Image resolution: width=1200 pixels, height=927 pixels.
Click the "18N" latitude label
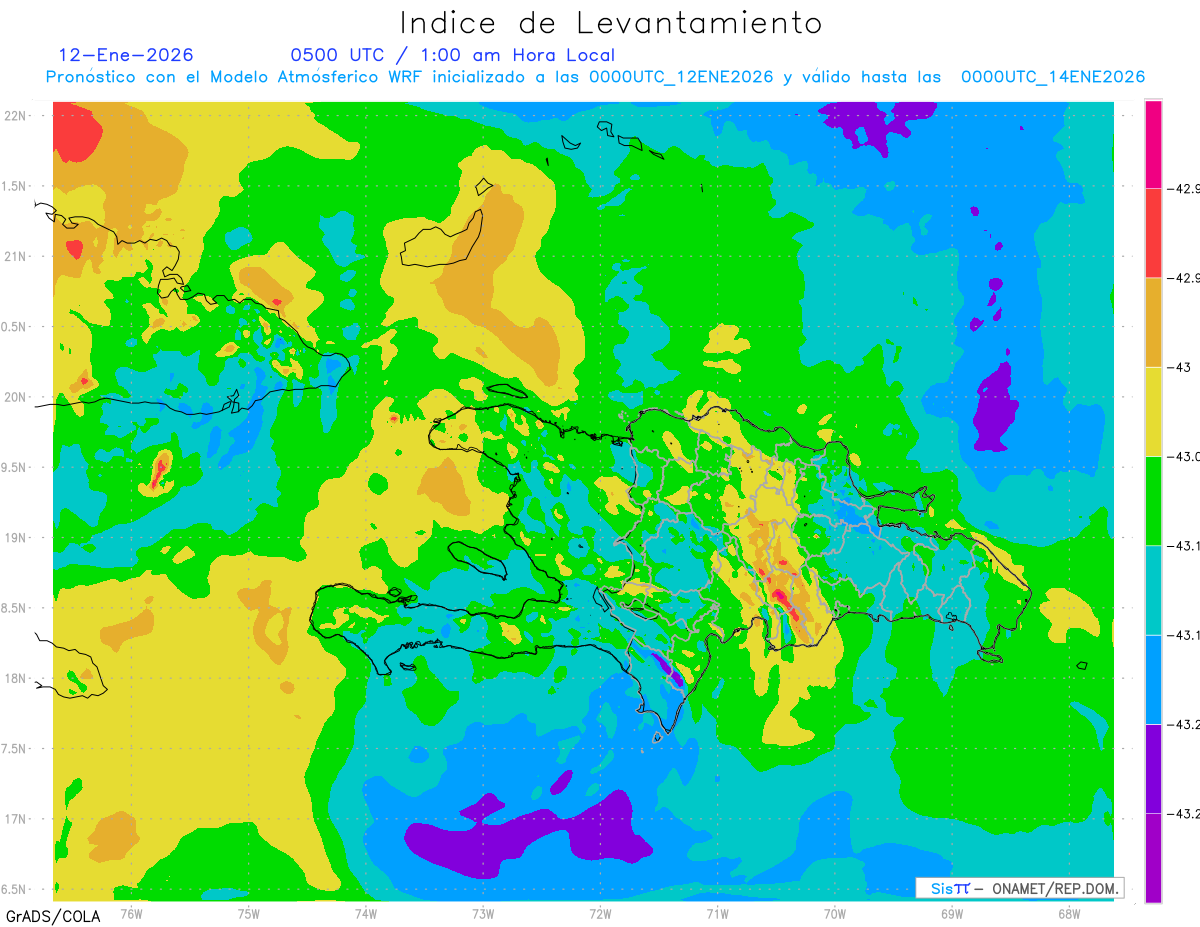(17, 678)
